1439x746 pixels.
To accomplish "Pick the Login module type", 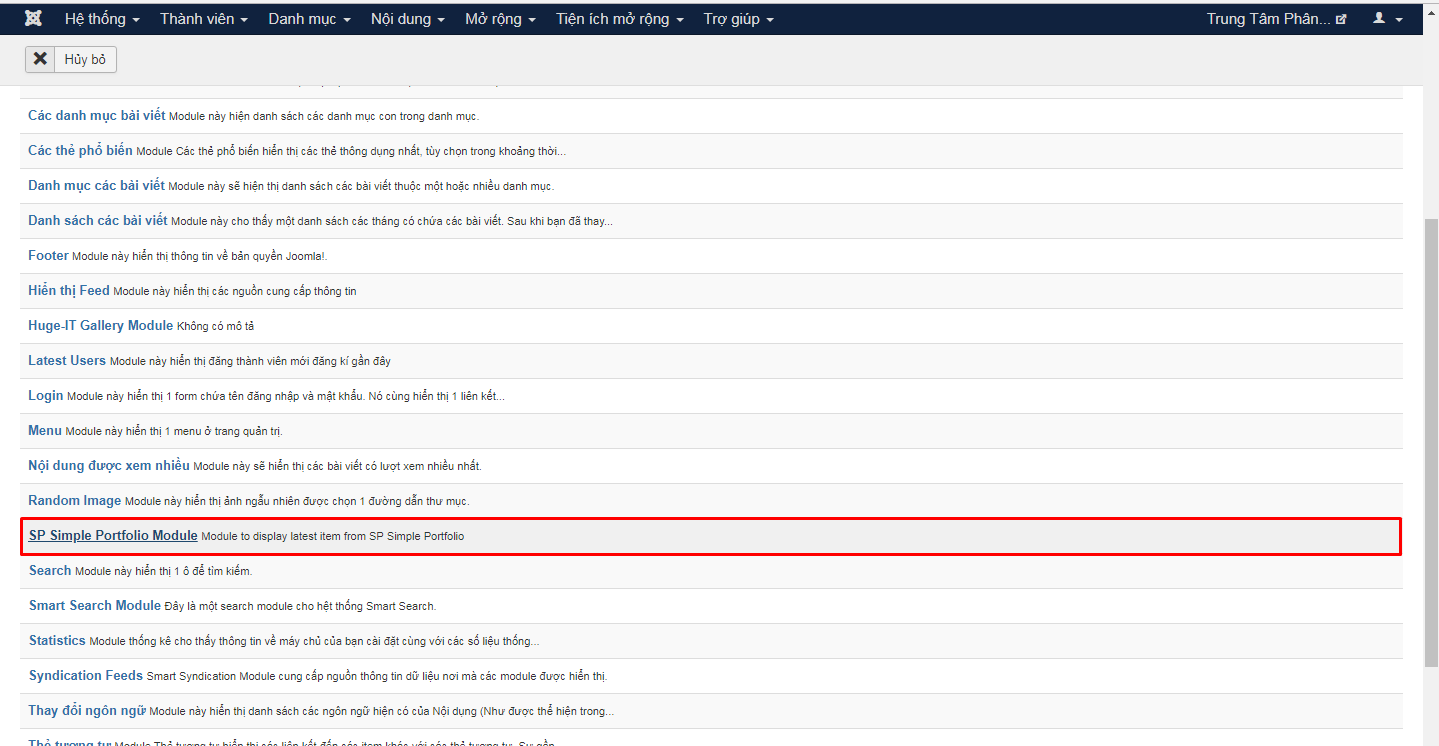I will [x=46, y=395].
